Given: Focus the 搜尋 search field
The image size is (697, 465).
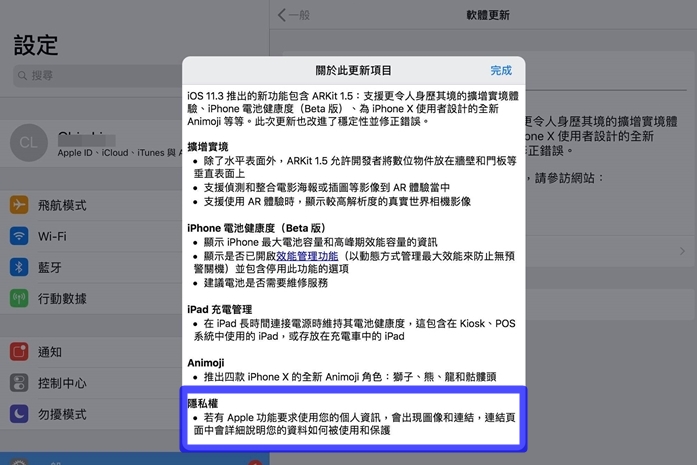Looking at the screenshot, I should point(90,76).
